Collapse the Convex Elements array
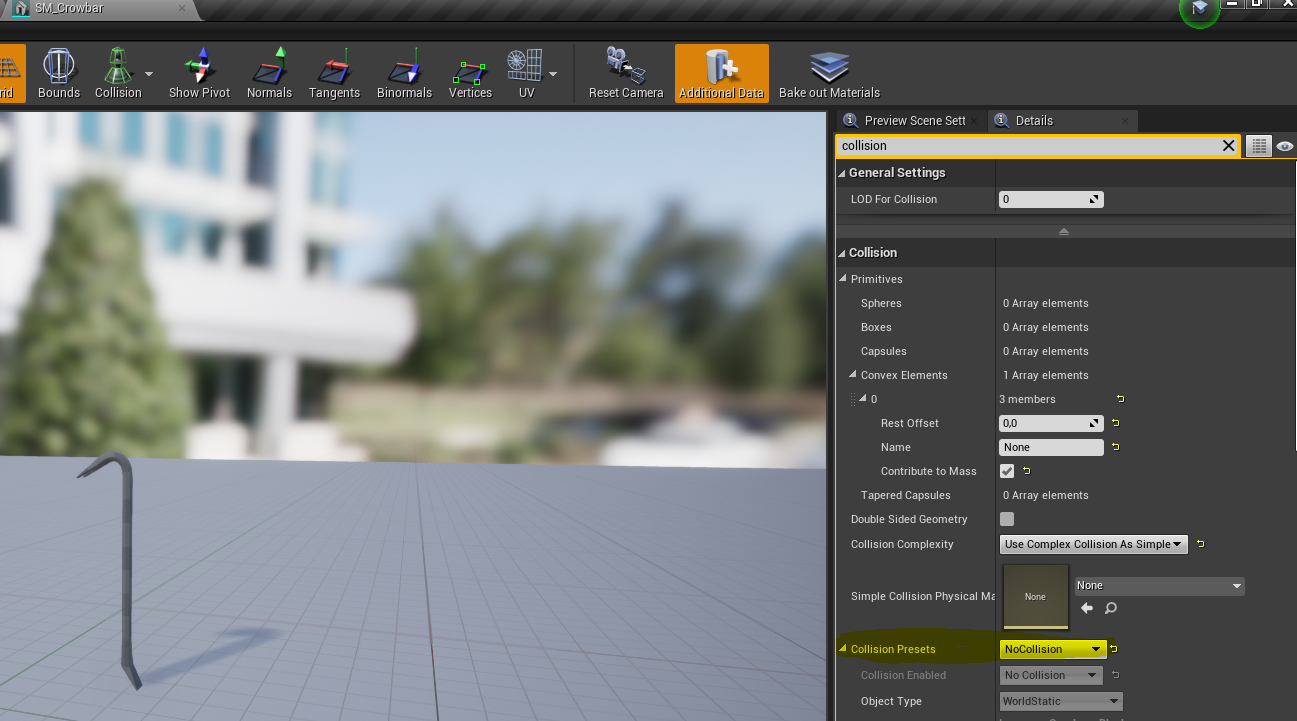This screenshot has height=721, width=1297. coord(855,375)
